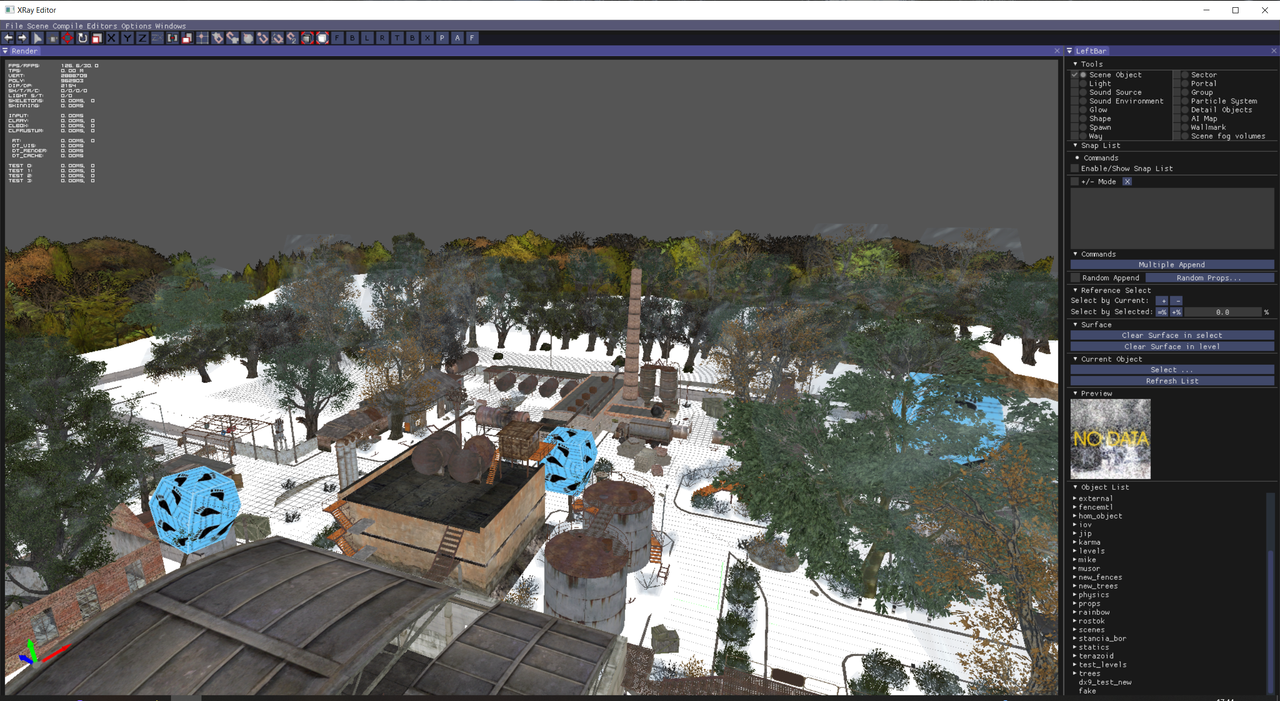Open the Windows menu
Image resolution: width=1280 pixels, height=701 pixels.
170,26
